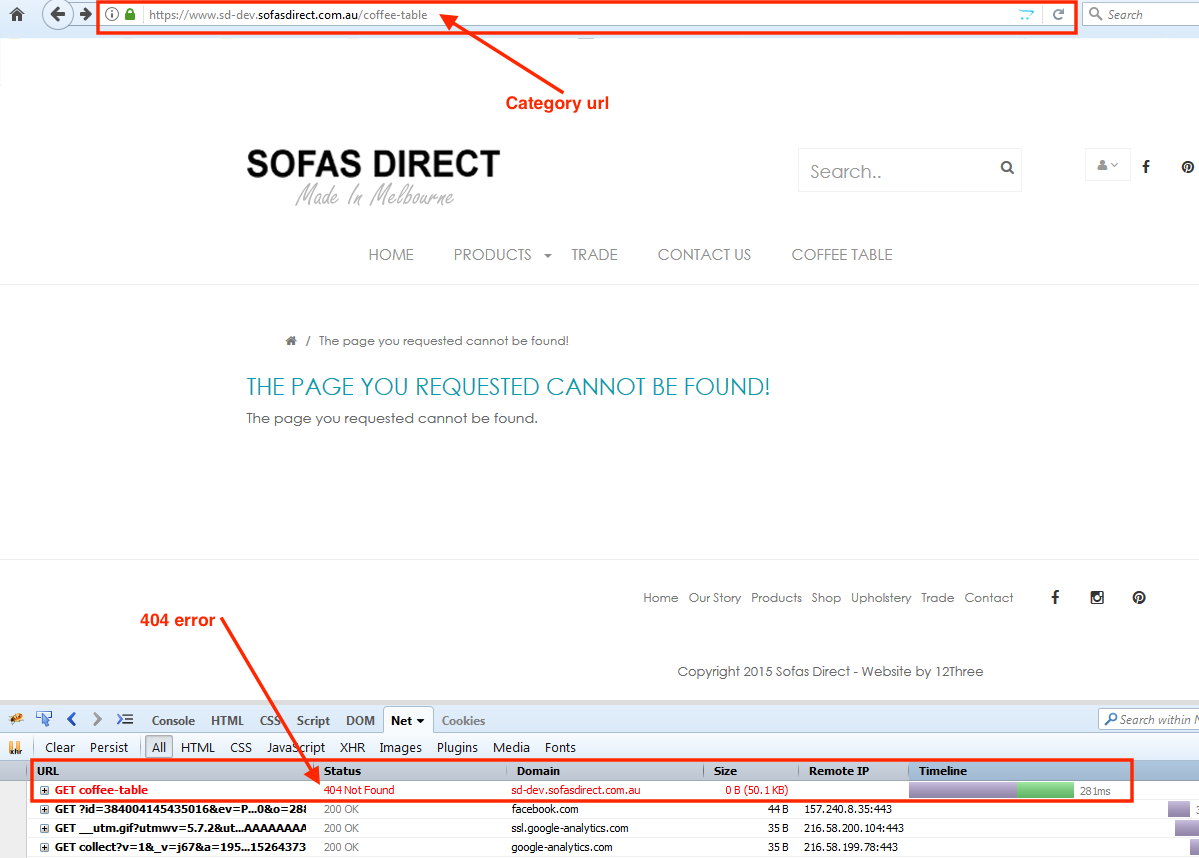Open the PRODUCTS navigation menu item

(492, 255)
